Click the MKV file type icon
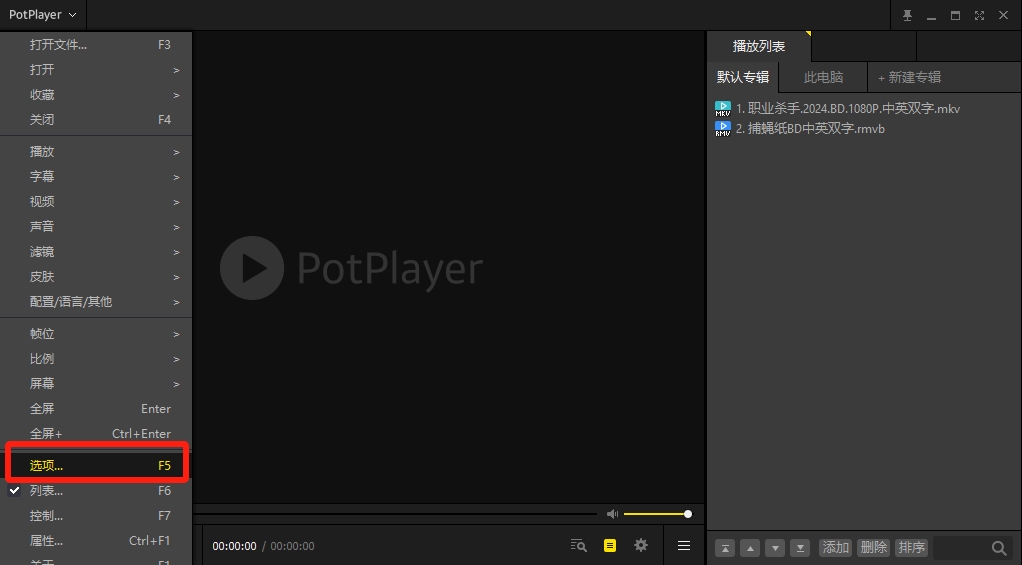The width and height of the screenshot is (1022, 565). click(x=723, y=109)
